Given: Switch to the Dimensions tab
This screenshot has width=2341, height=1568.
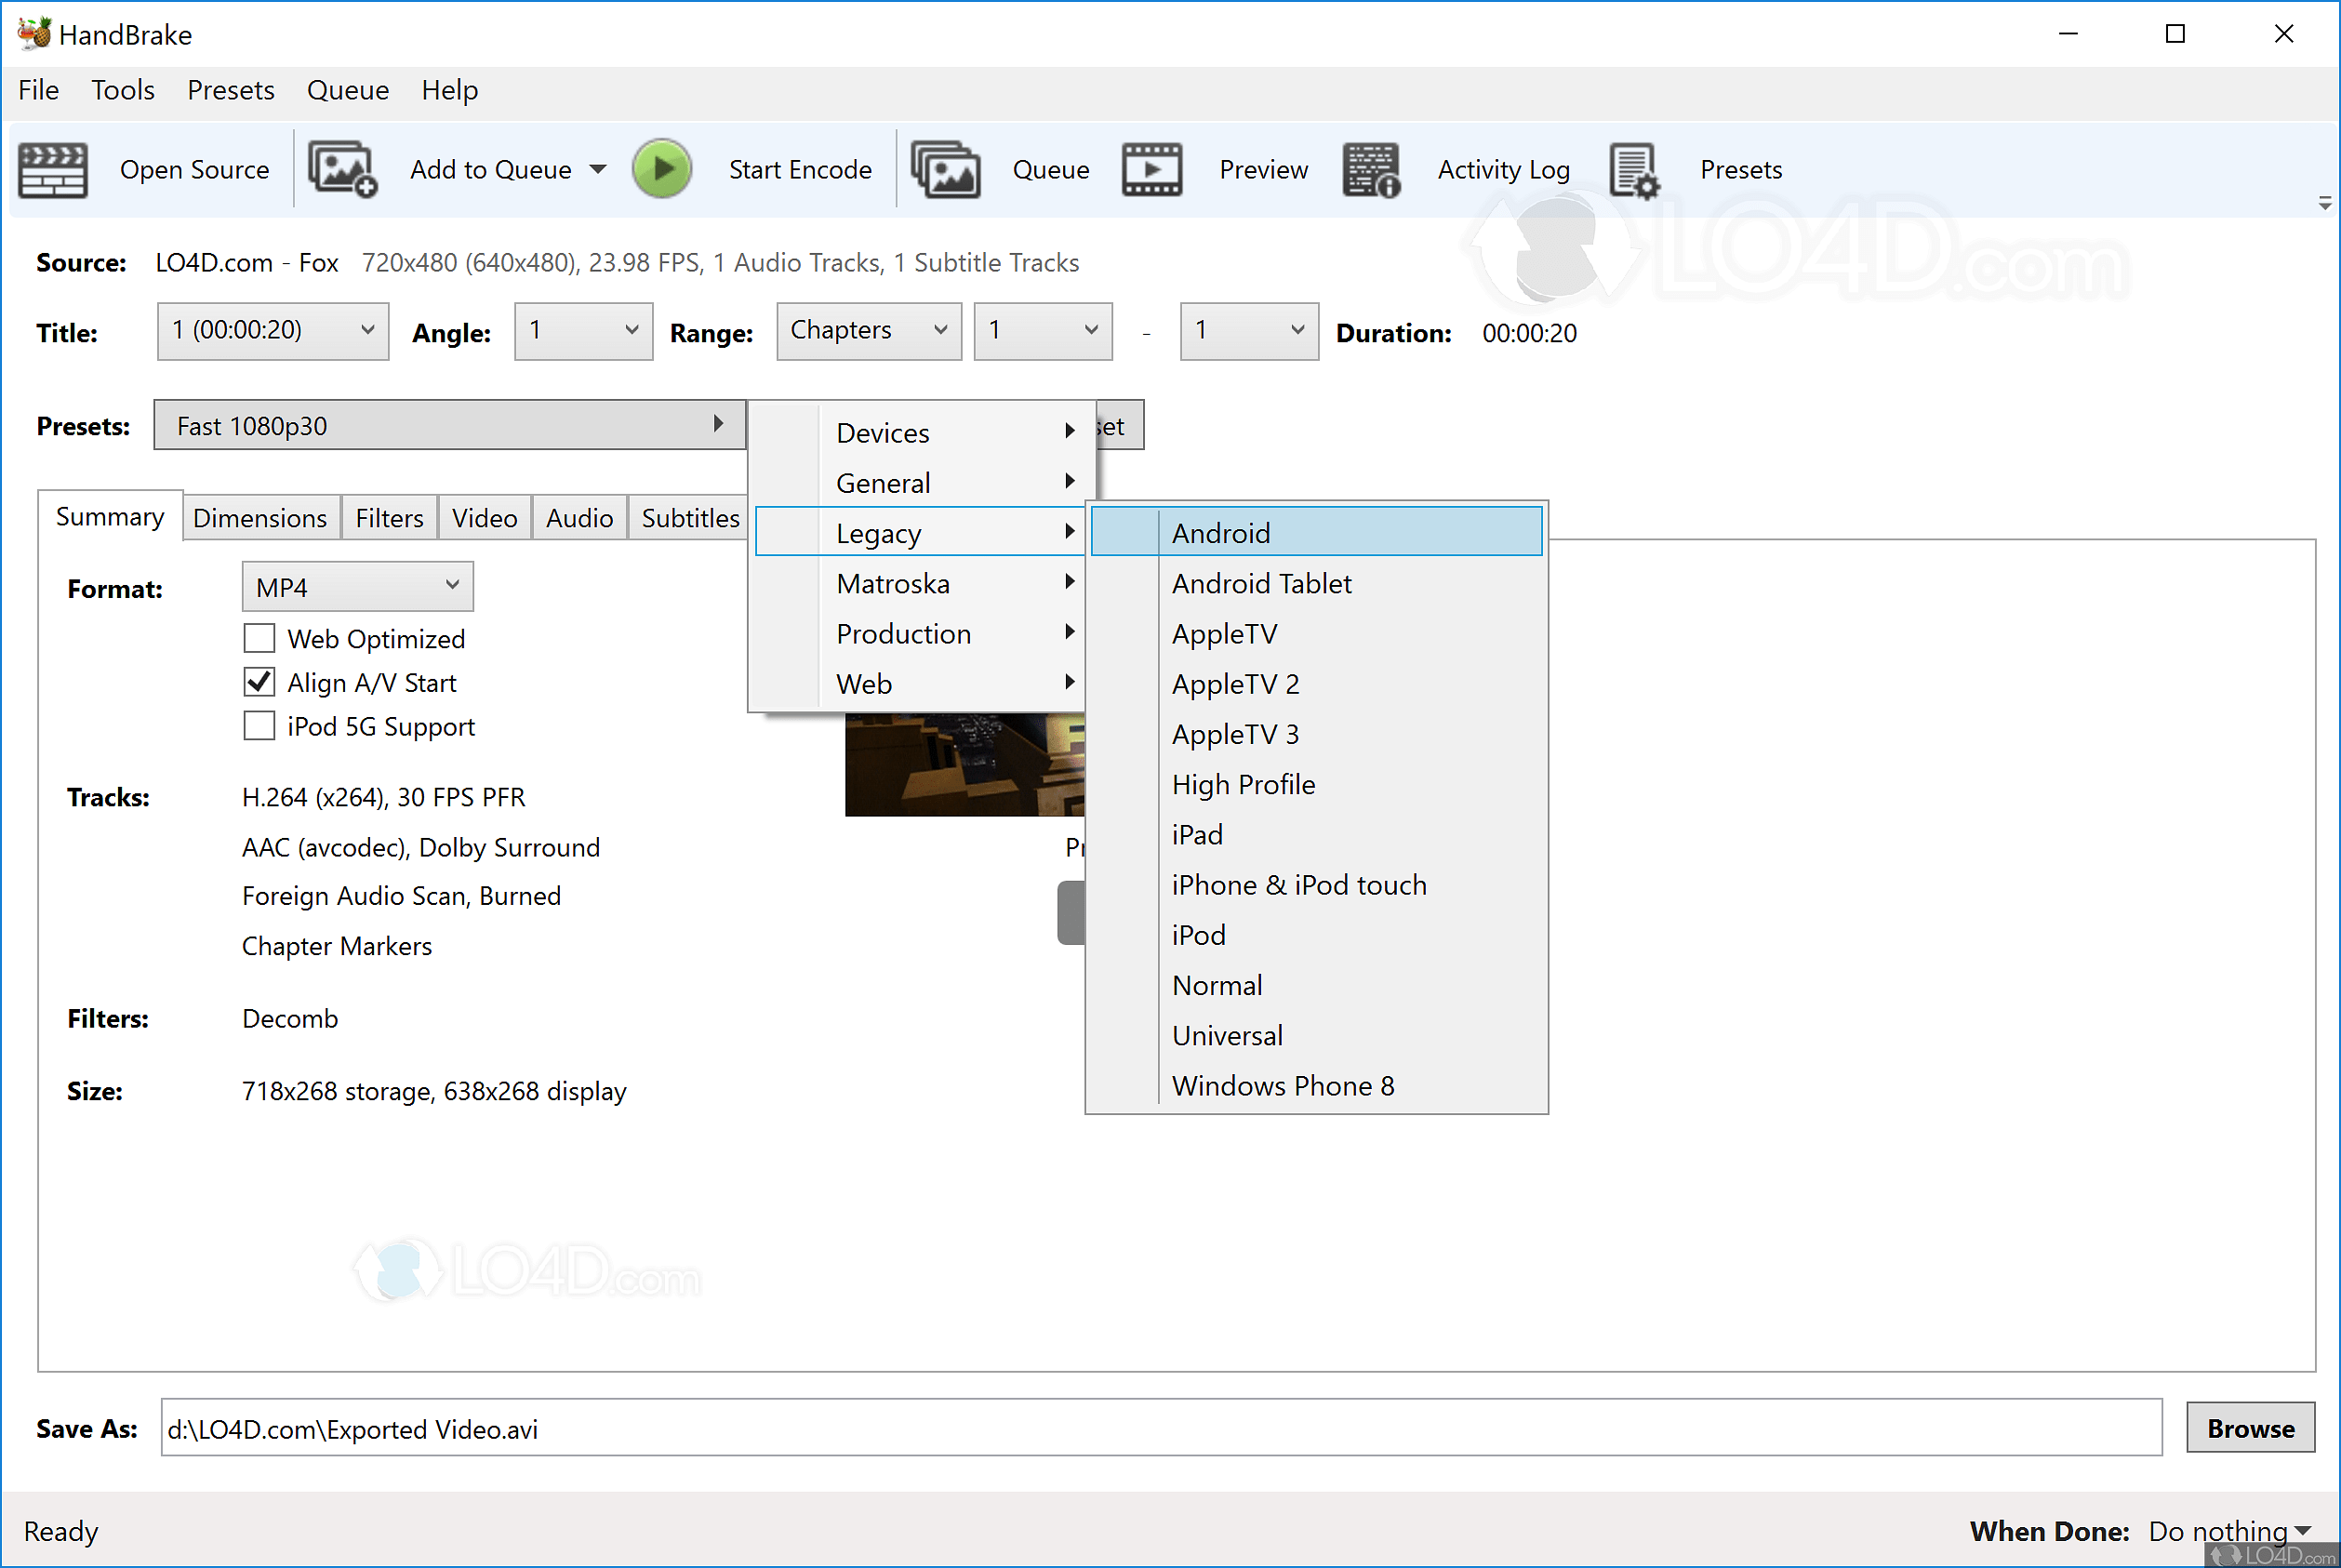Looking at the screenshot, I should pyautogui.click(x=260, y=517).
